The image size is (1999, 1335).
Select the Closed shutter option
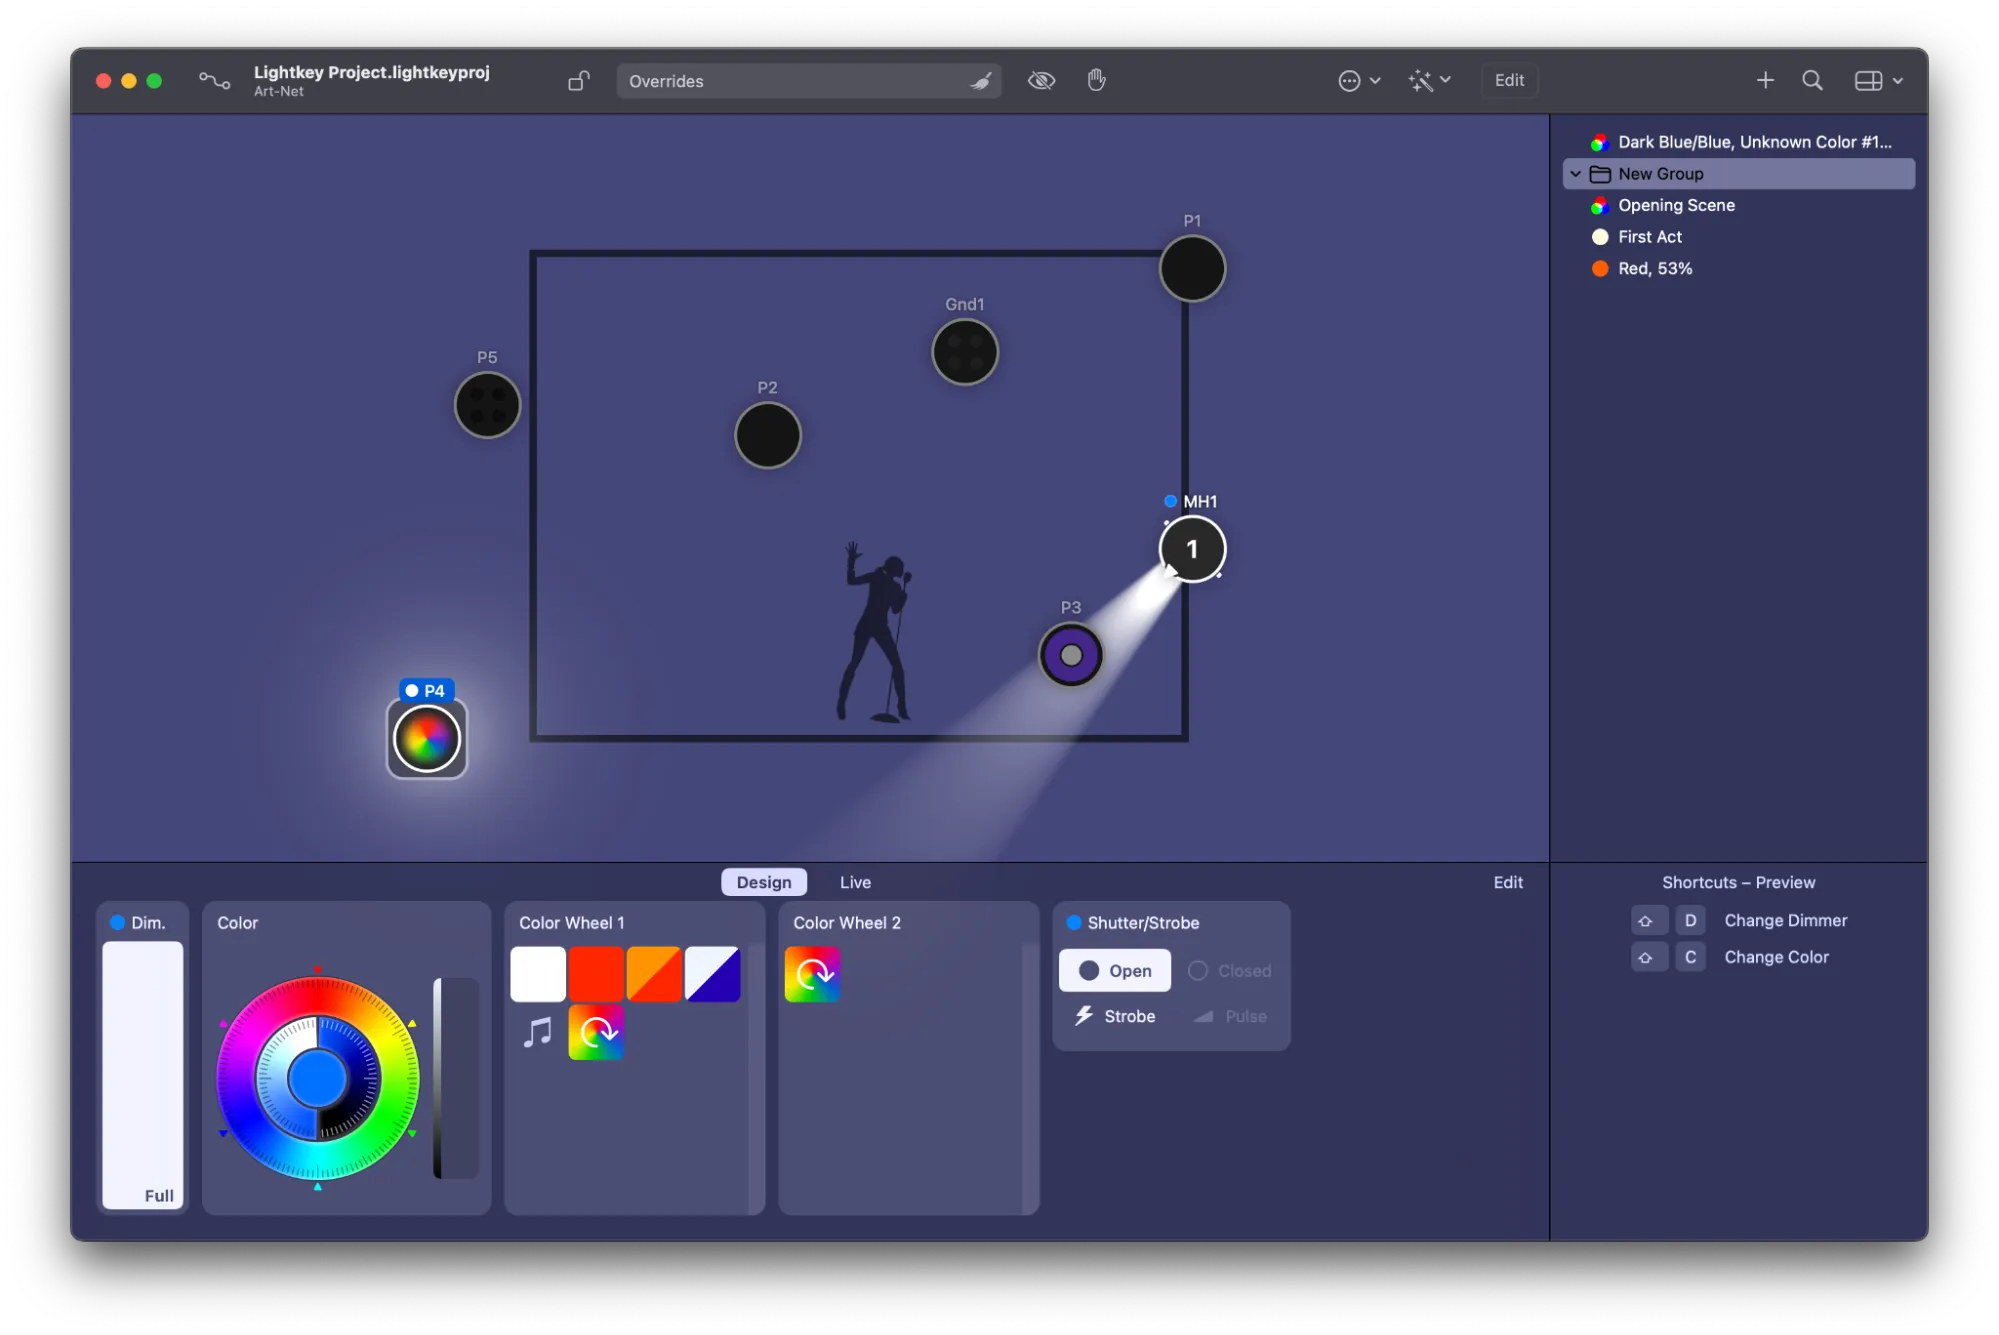(1229, 970)
